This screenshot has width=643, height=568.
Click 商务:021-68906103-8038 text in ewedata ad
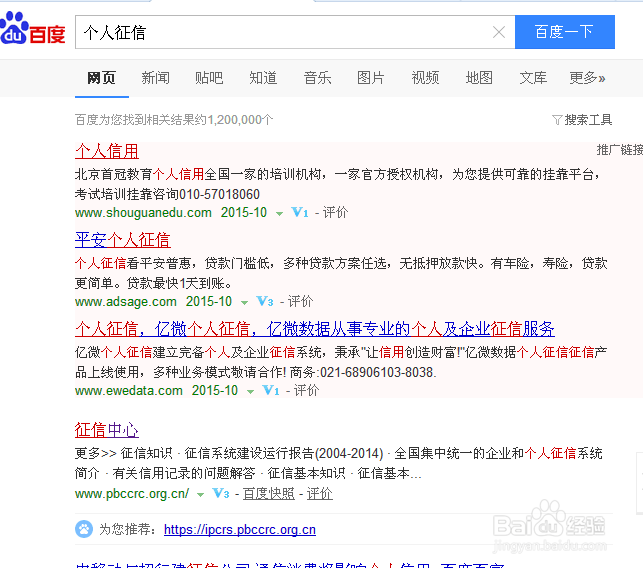point(363,372)
